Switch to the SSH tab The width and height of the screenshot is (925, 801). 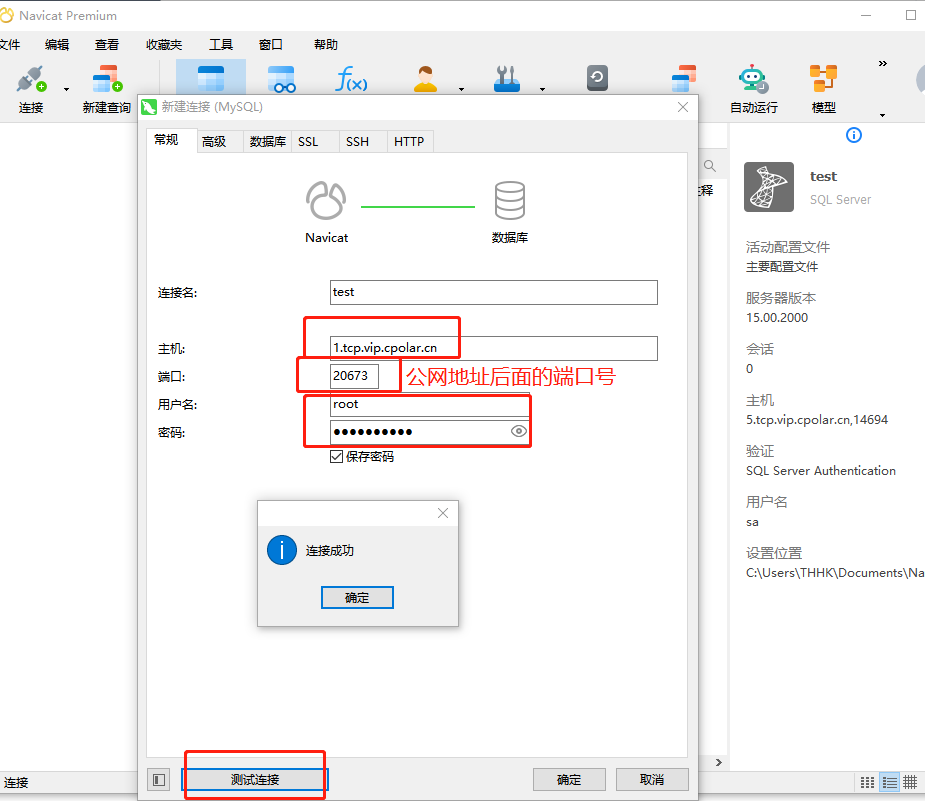coord(357,142)
